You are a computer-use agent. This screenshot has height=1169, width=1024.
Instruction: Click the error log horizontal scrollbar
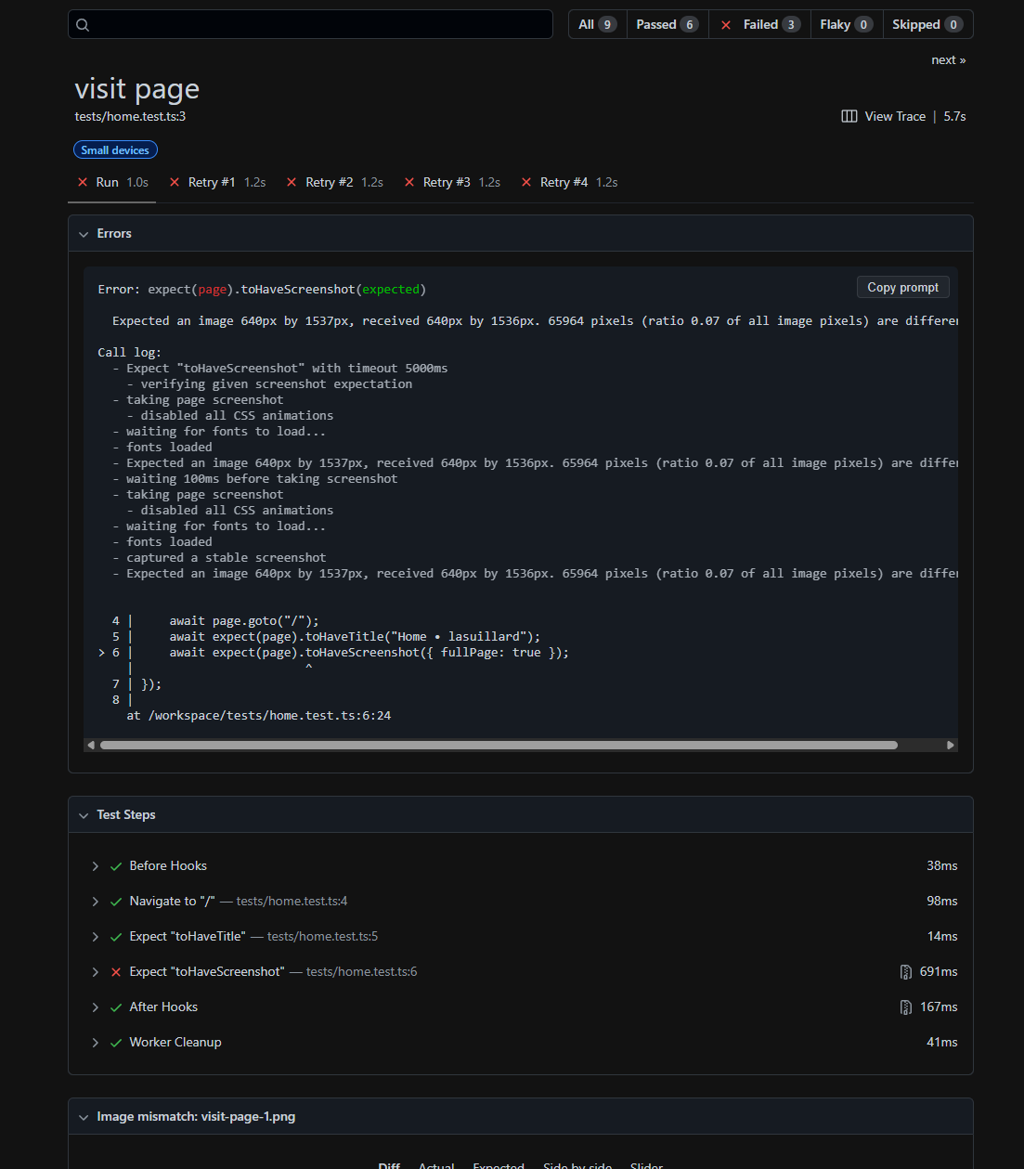pyautogui.click(x=498, y=745)
